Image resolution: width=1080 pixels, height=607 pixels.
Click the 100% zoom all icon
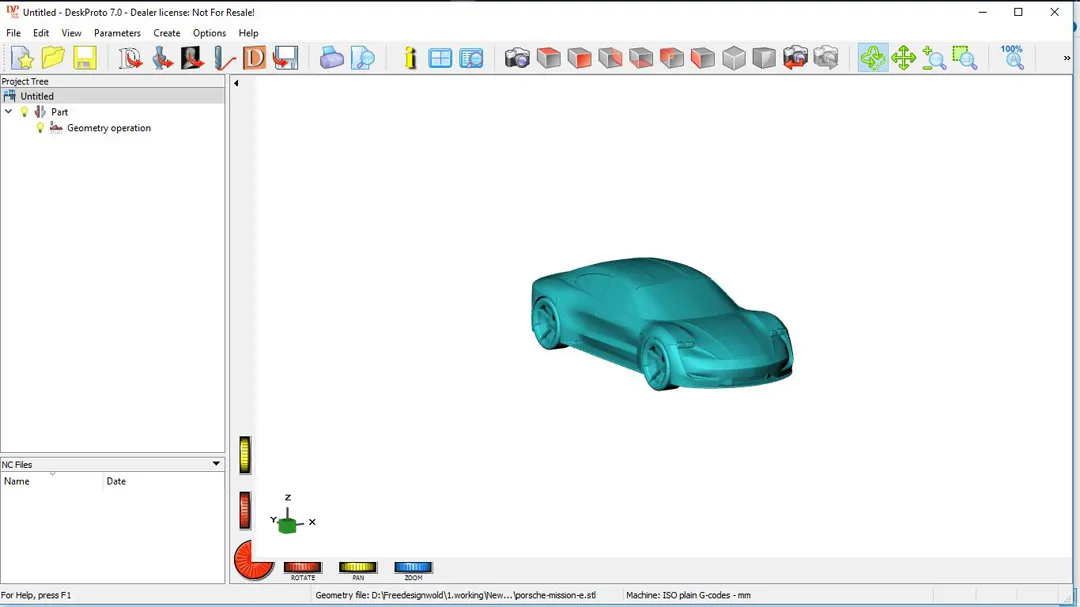tap(1012, 57)
